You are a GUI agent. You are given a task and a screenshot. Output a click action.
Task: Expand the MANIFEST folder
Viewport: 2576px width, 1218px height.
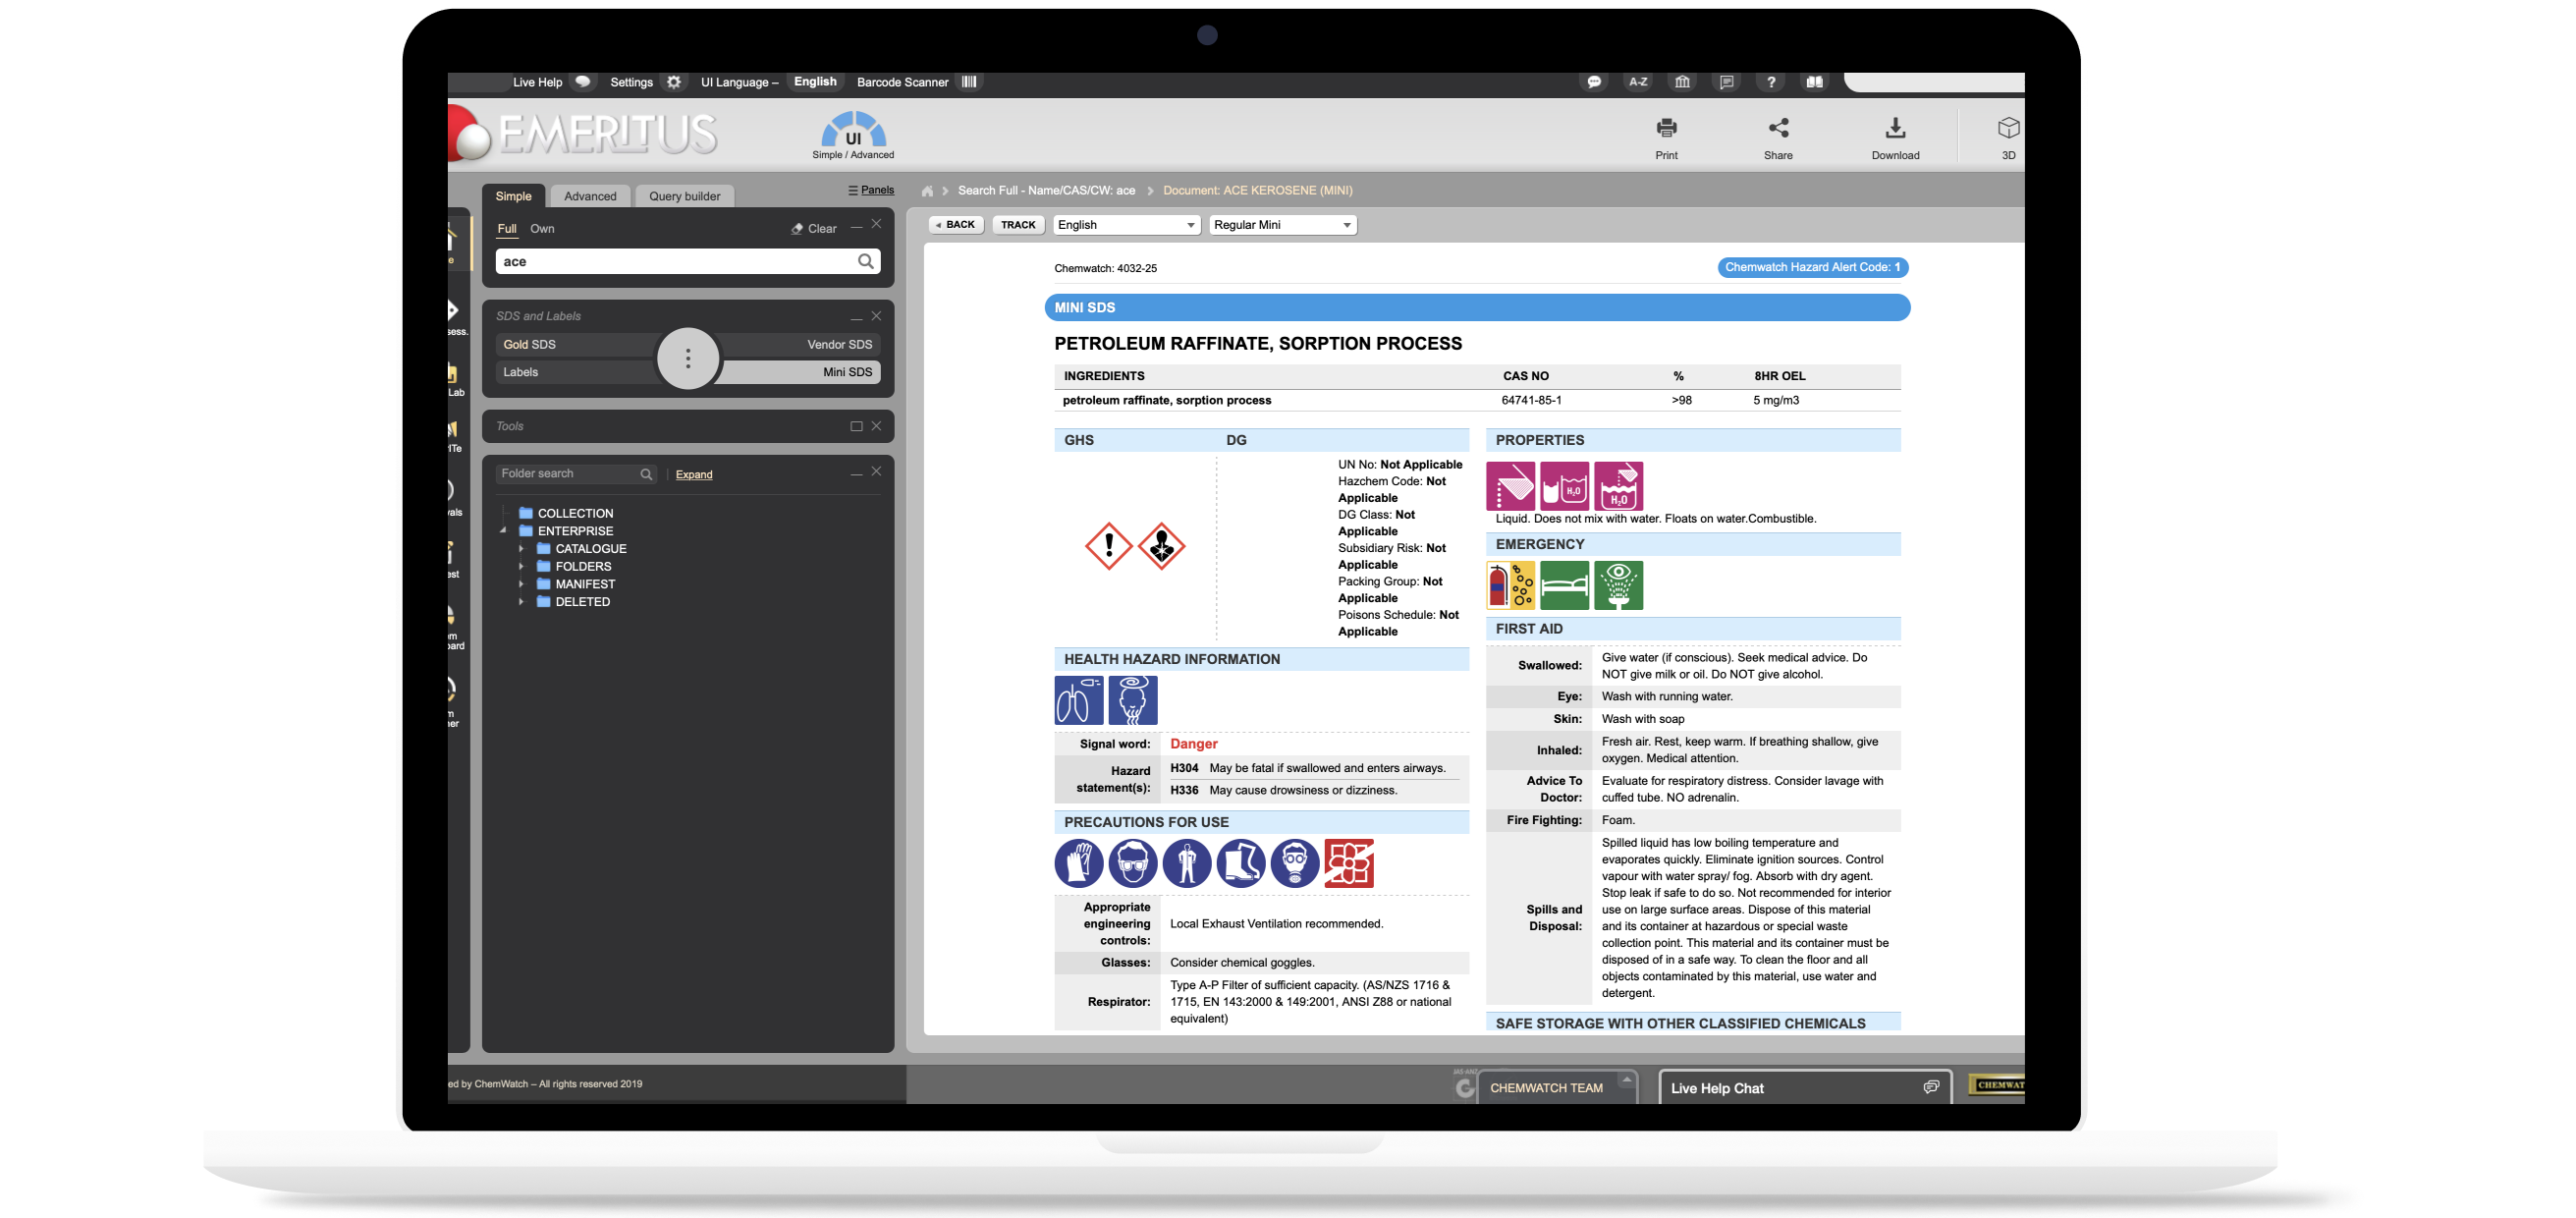pyautogui.click(x=521, y=584)
